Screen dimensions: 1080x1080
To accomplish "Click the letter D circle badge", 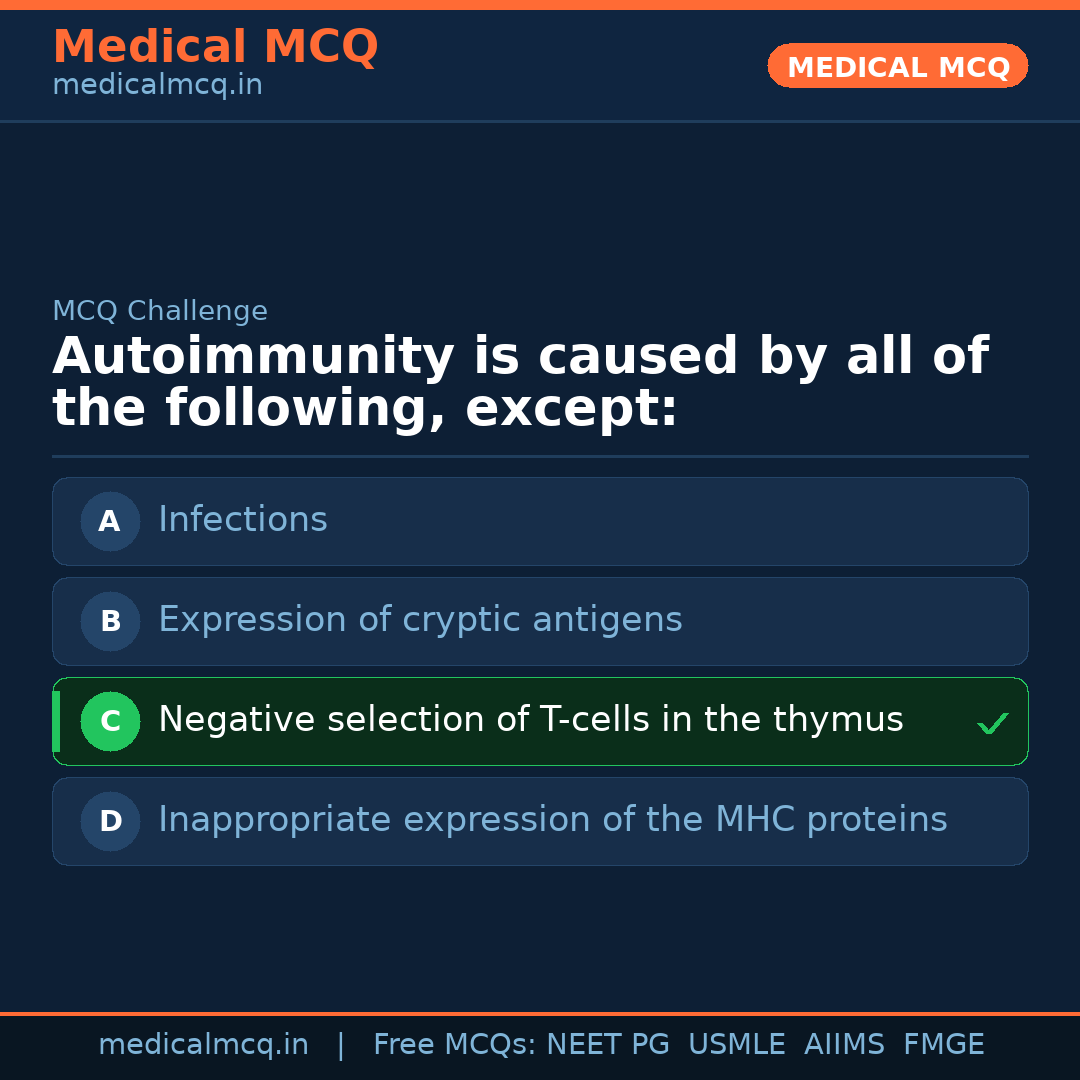I will coord(110,821).
